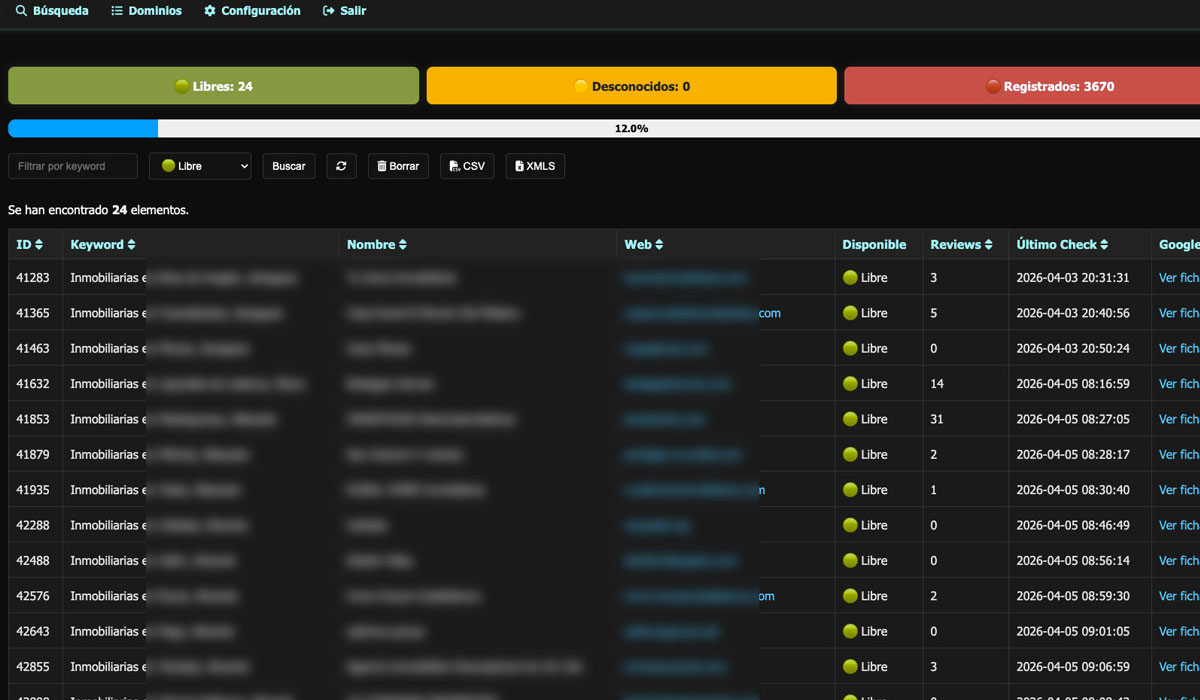
Task: Select ID cell 41463
Action: 33,348
